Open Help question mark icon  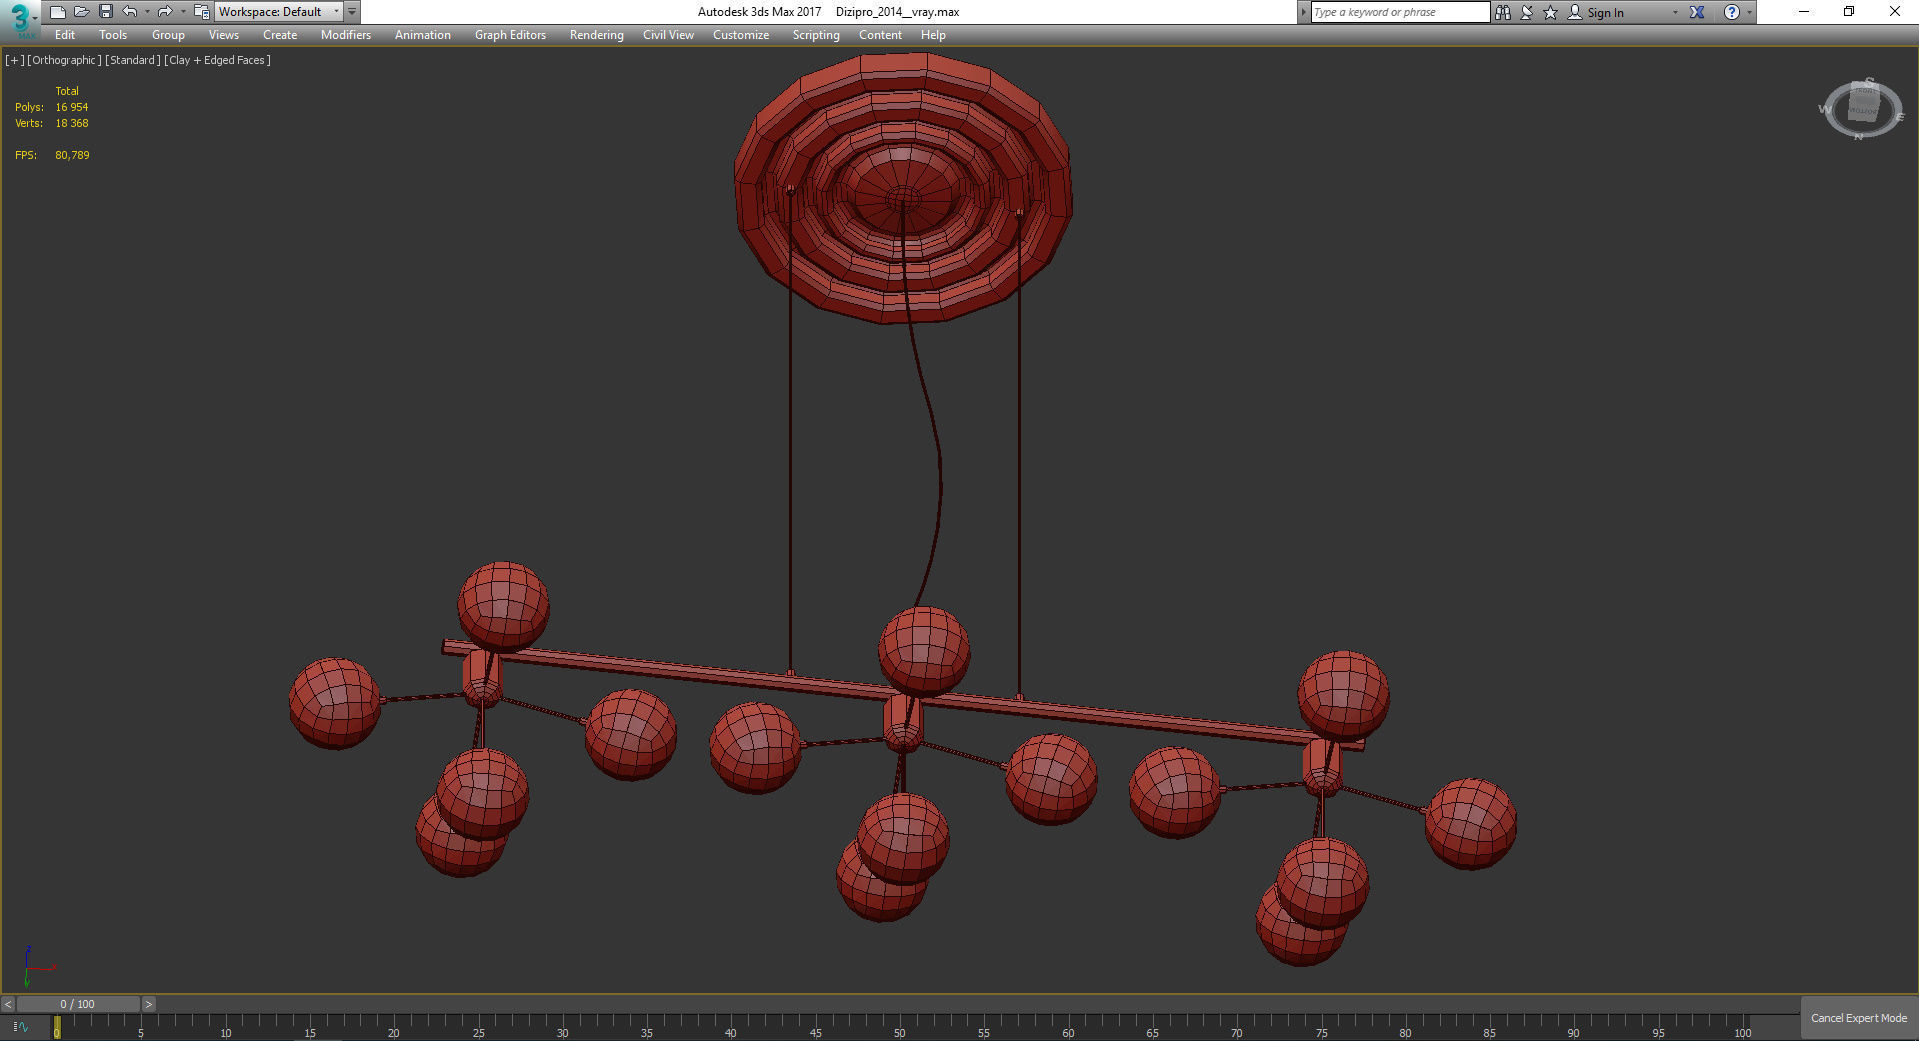[1732, 12]
